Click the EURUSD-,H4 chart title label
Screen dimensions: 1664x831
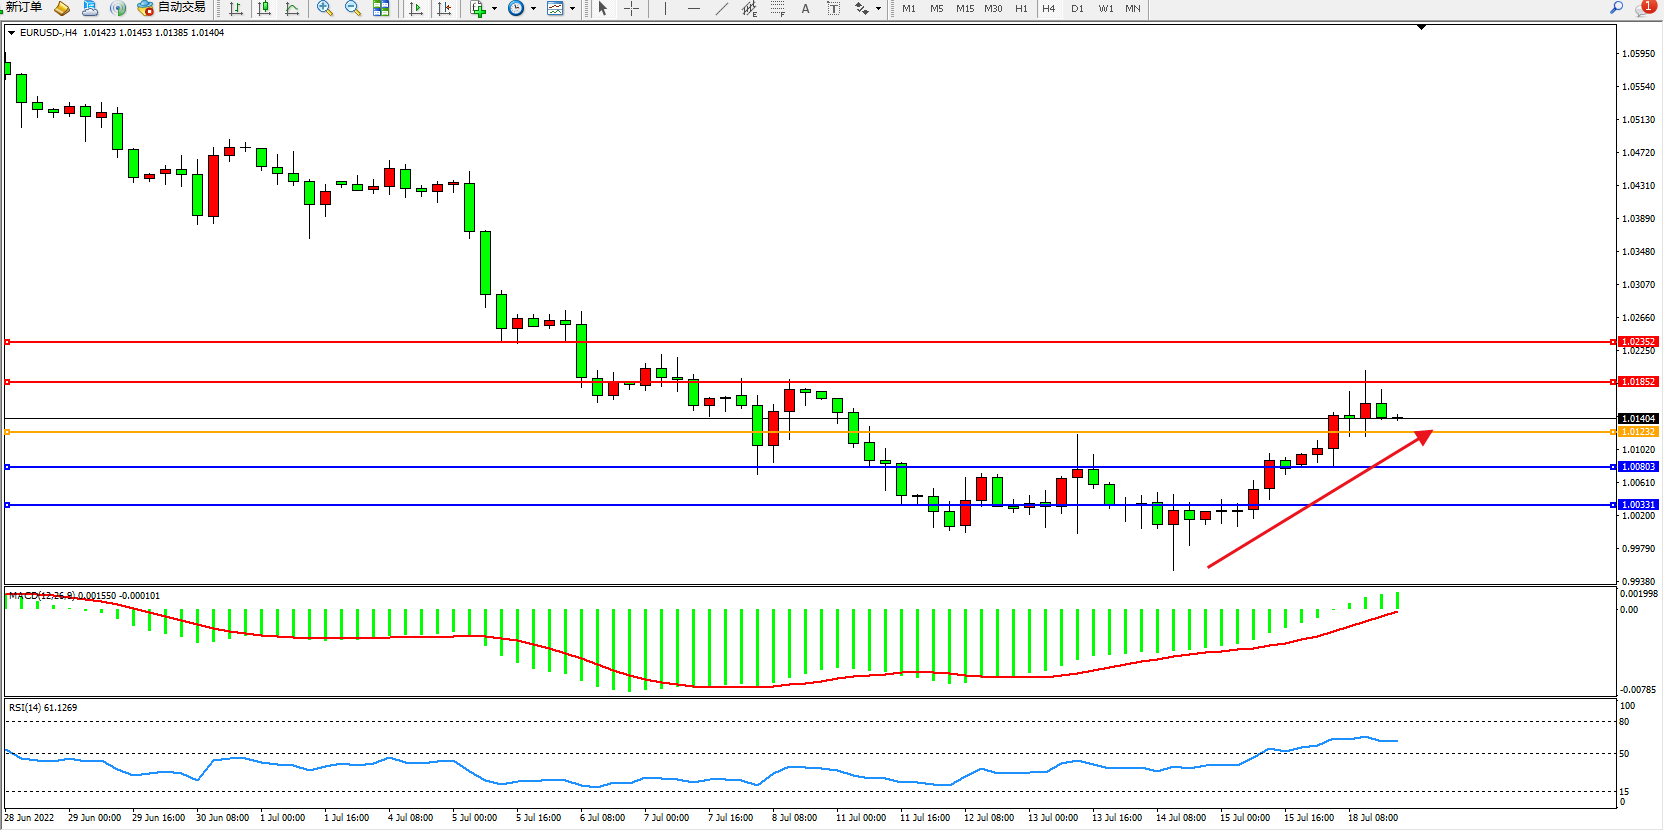[x=48, y=33]
